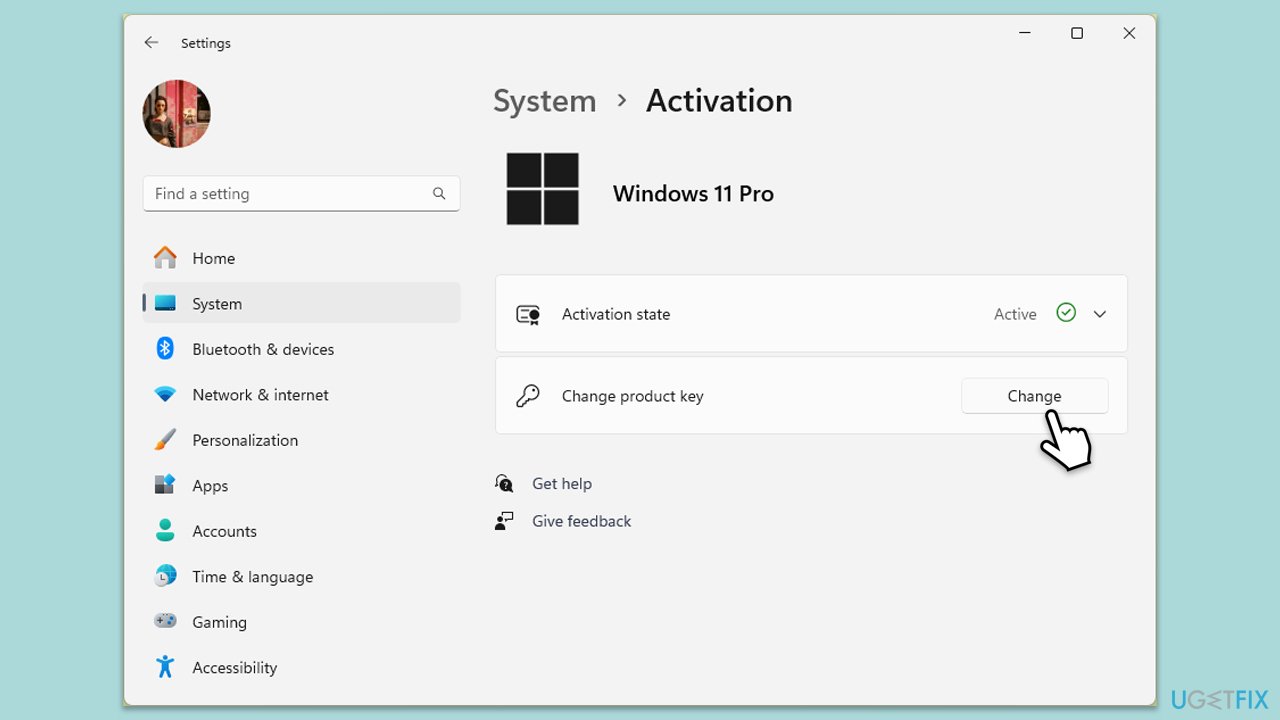Focus the Find a setting search box
Screen dimensions: 1280x720
click(301, 194)
